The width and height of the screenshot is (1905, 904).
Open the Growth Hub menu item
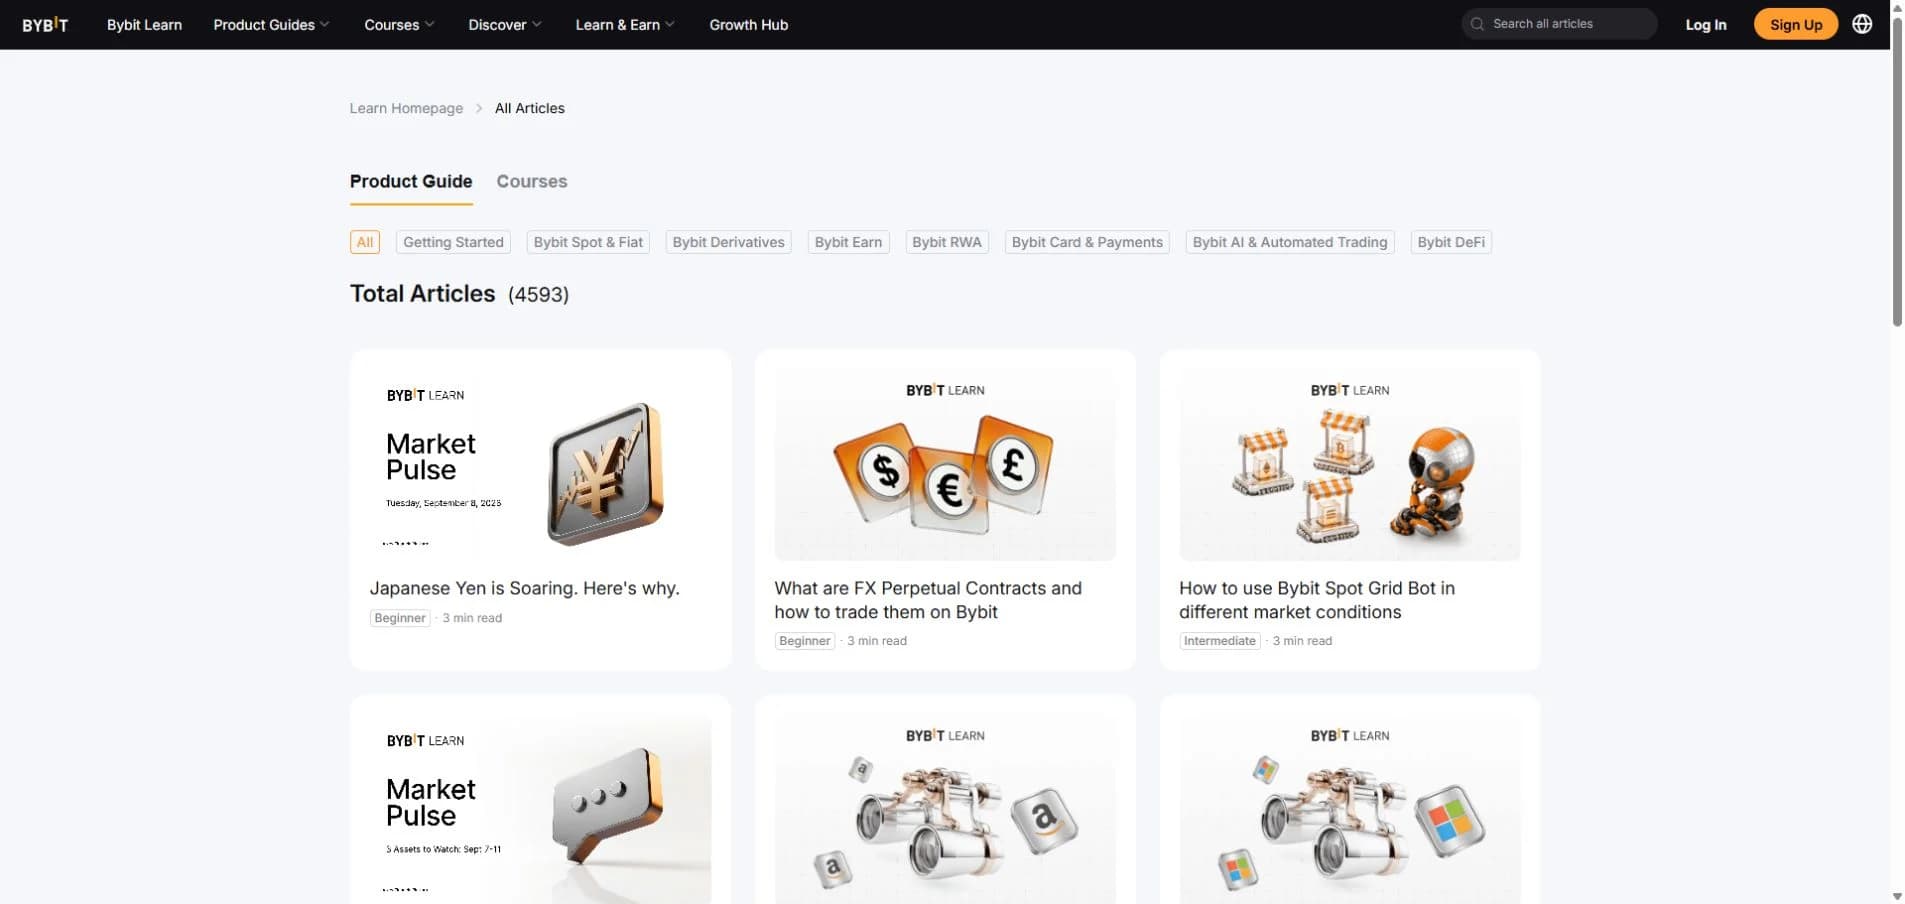749,25
